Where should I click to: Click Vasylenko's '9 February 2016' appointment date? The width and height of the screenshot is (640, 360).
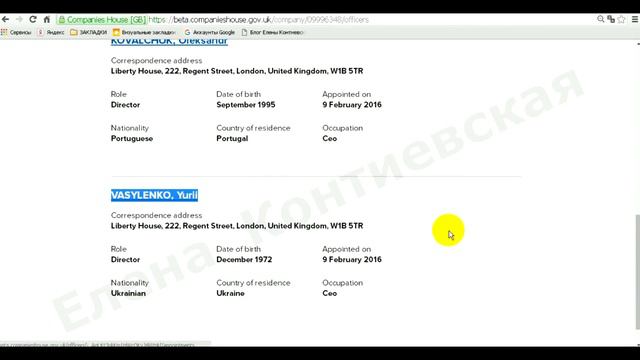tap(352, 260)
